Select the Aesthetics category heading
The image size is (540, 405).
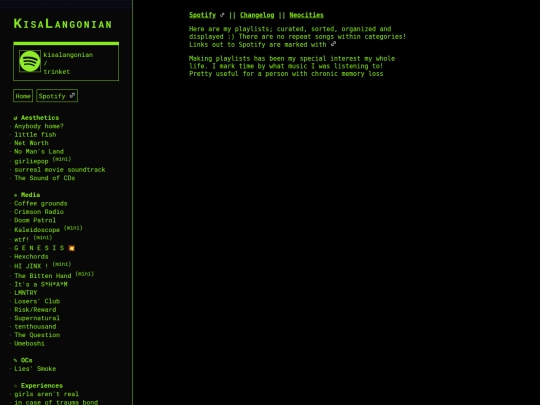click(40, 118)
